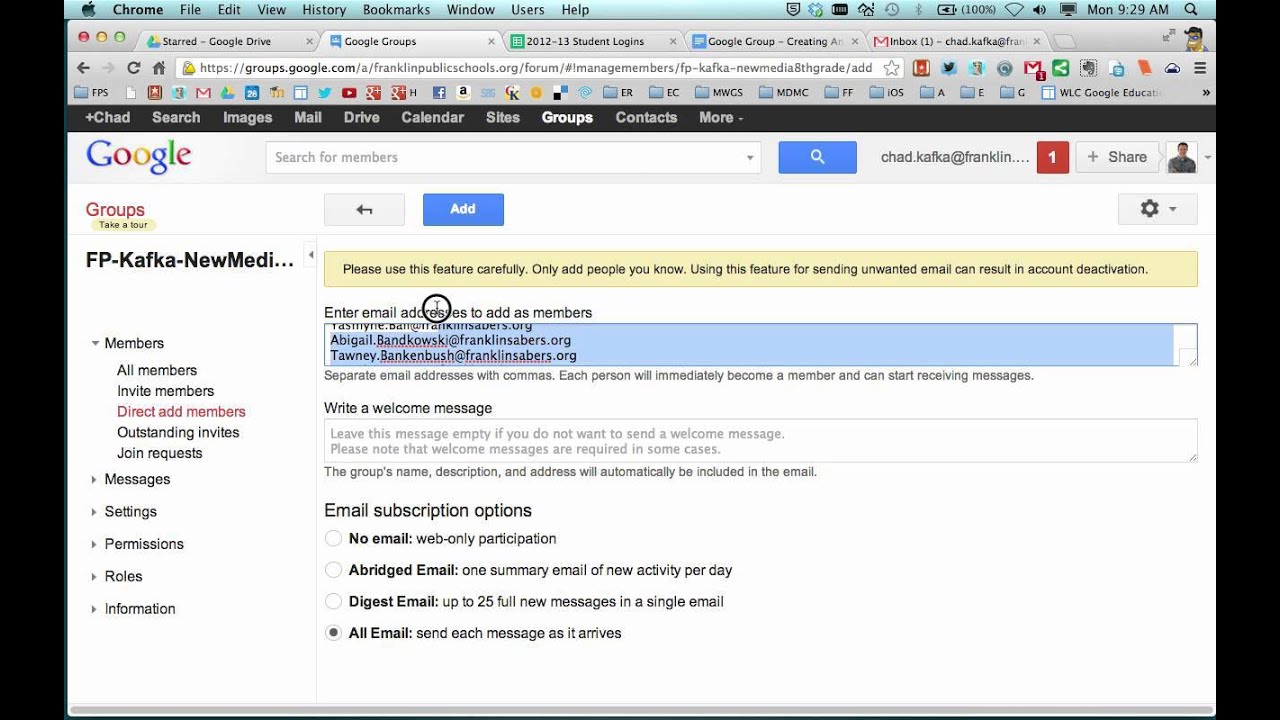Expand the Information section
Screen dimensions: 1280x720
[x=94, y=609]
